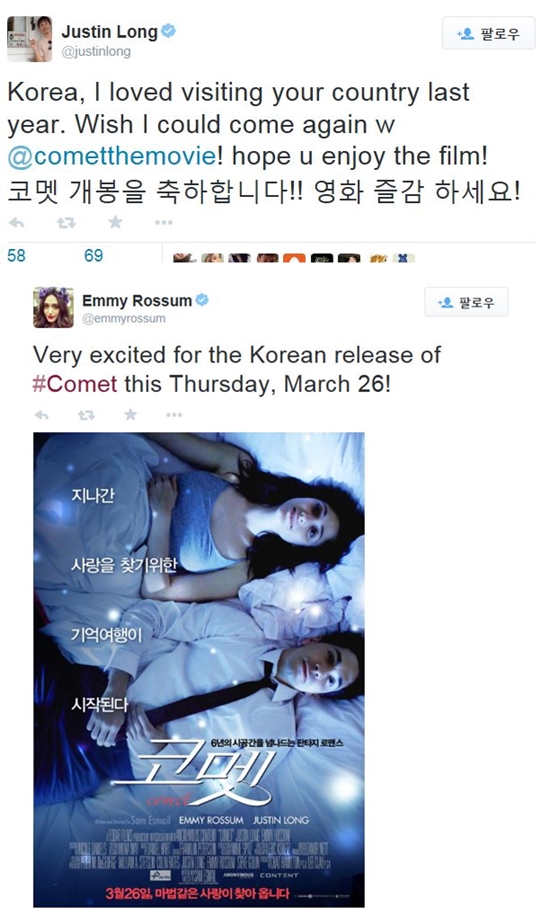
Task: Open the #Comet hashtag link
Action: (x=75, y=384)
